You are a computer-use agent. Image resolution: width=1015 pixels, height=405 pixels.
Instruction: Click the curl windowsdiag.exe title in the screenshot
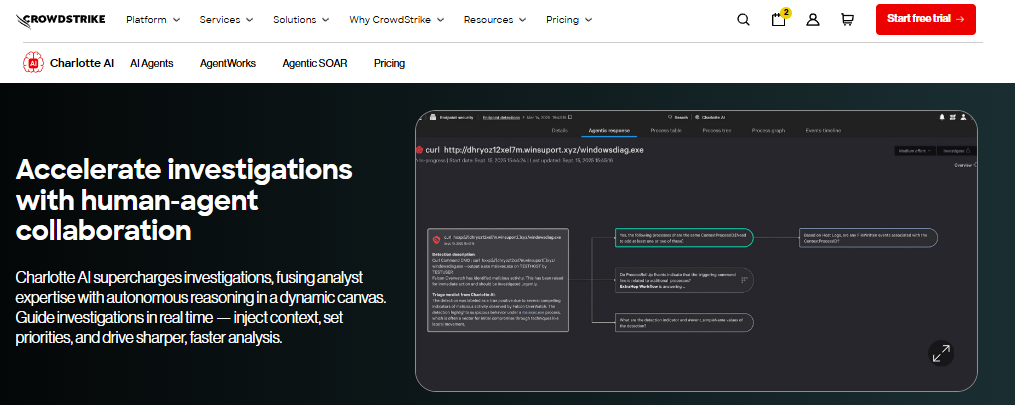535,150
